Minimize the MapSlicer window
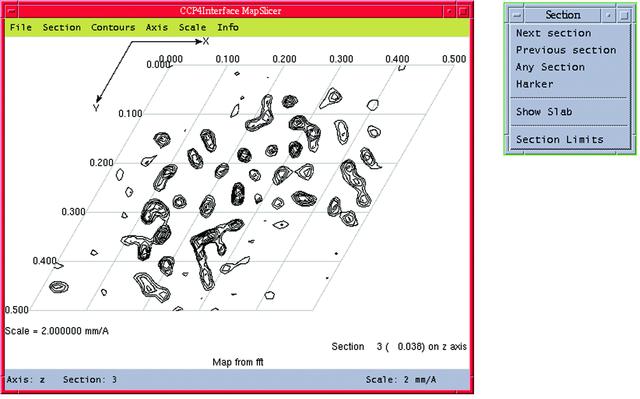Image resolution: width=640 pixels, height=399 pixels. point(449,11)
